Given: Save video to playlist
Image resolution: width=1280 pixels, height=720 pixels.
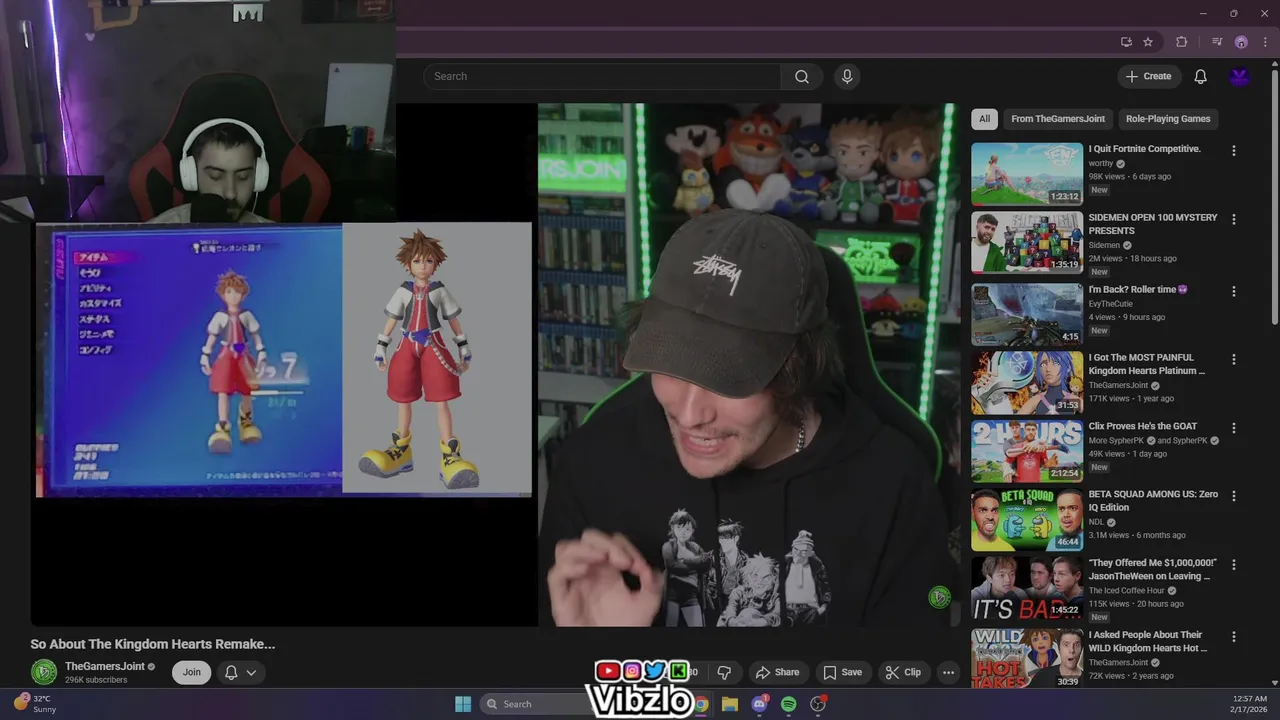Looking at the screenshot, I should click(842, 672).
